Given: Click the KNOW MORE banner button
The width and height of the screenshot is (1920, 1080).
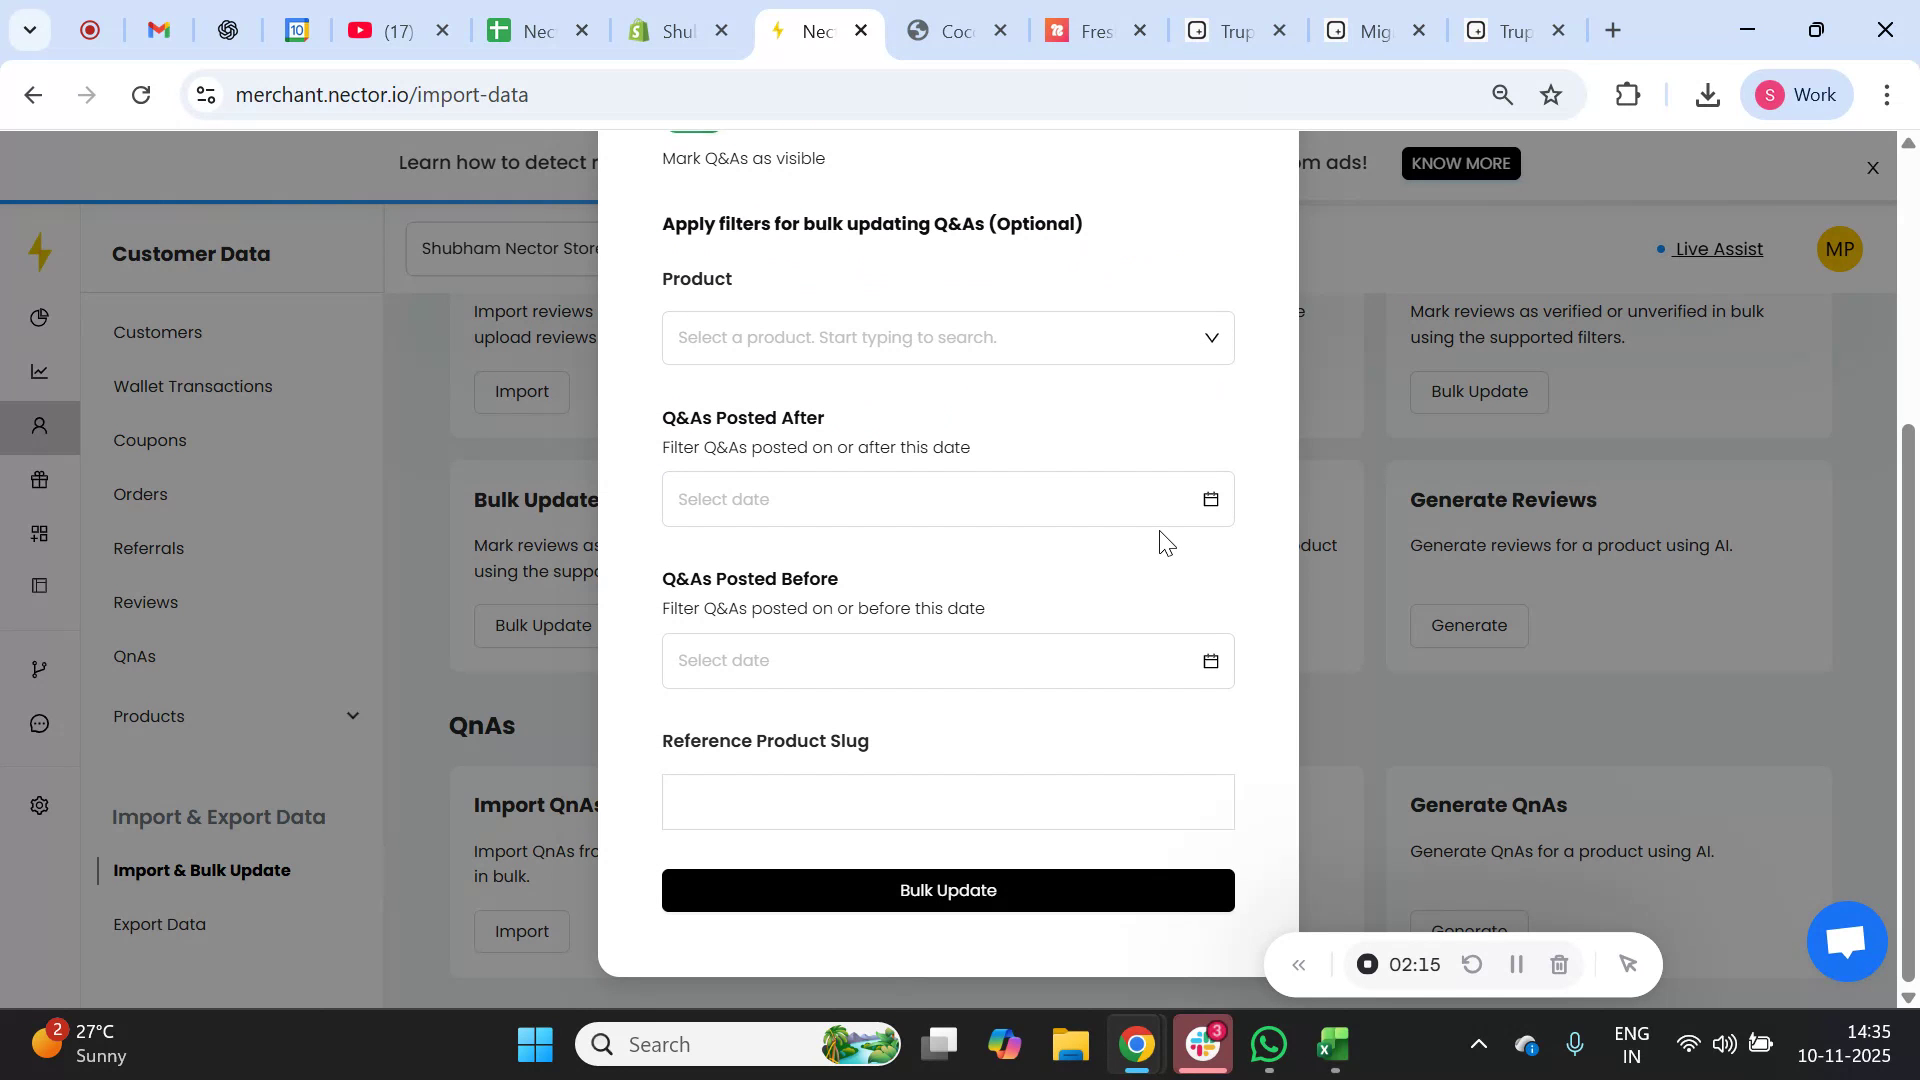Looking at the screenshot, I should 1460,163.
